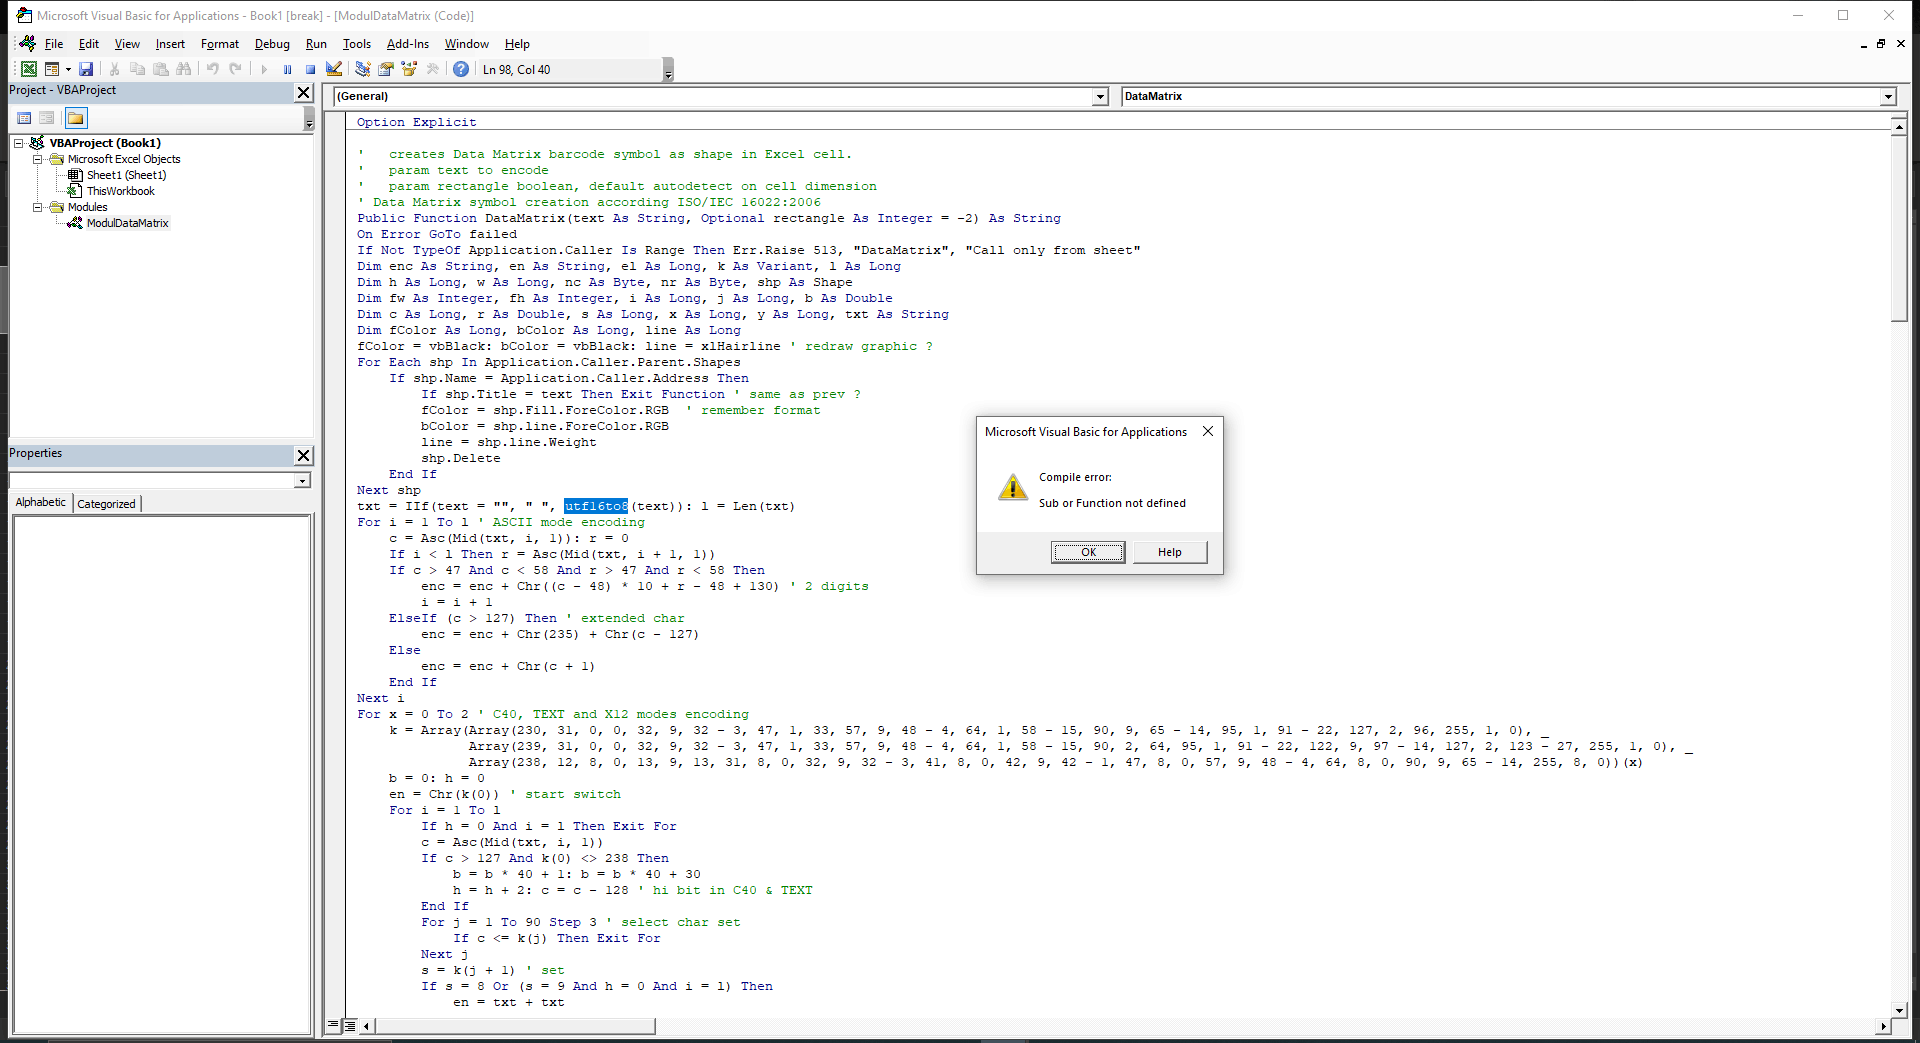Open the (General) object dropdown
The height and width of the screenshot is (1043, 1920).
(x=1100, y=97)
